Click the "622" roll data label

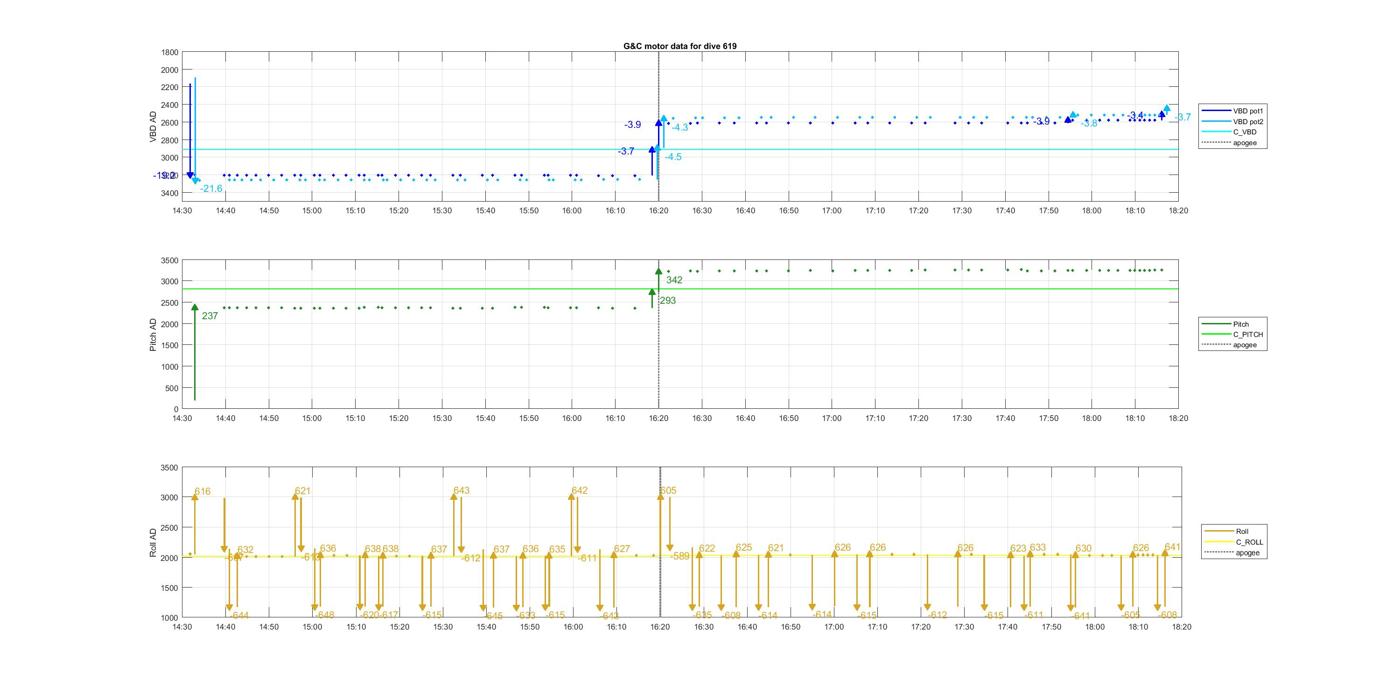coord(707,548)
